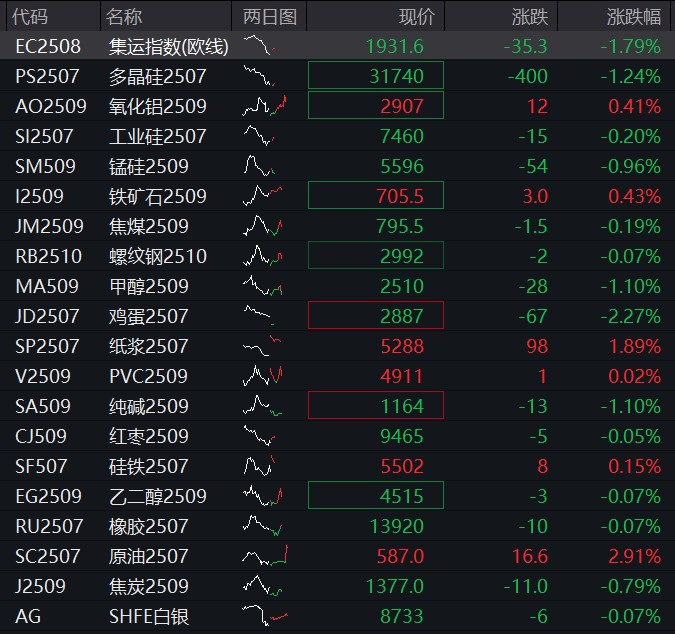Image resolution: width=675 pixels, height=634 pixels.
Task: Select the name 橡胶2507
Action: [149, 526]
